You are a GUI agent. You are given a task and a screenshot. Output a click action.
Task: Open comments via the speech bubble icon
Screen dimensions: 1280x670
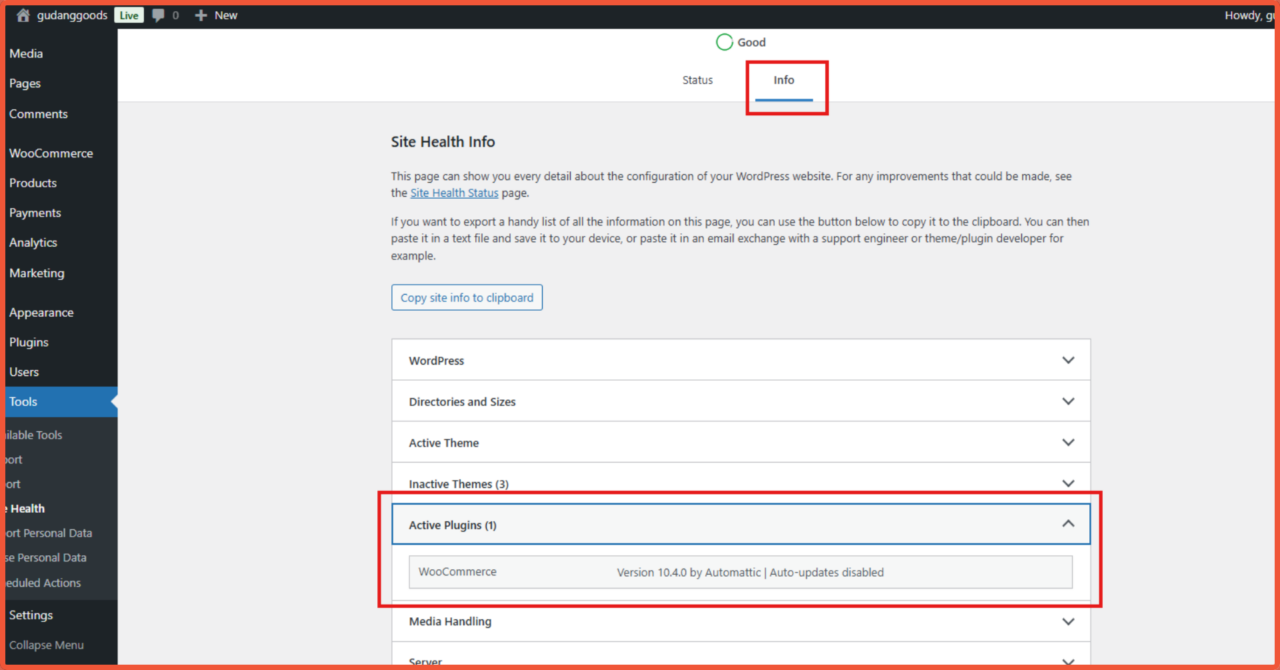160,14
